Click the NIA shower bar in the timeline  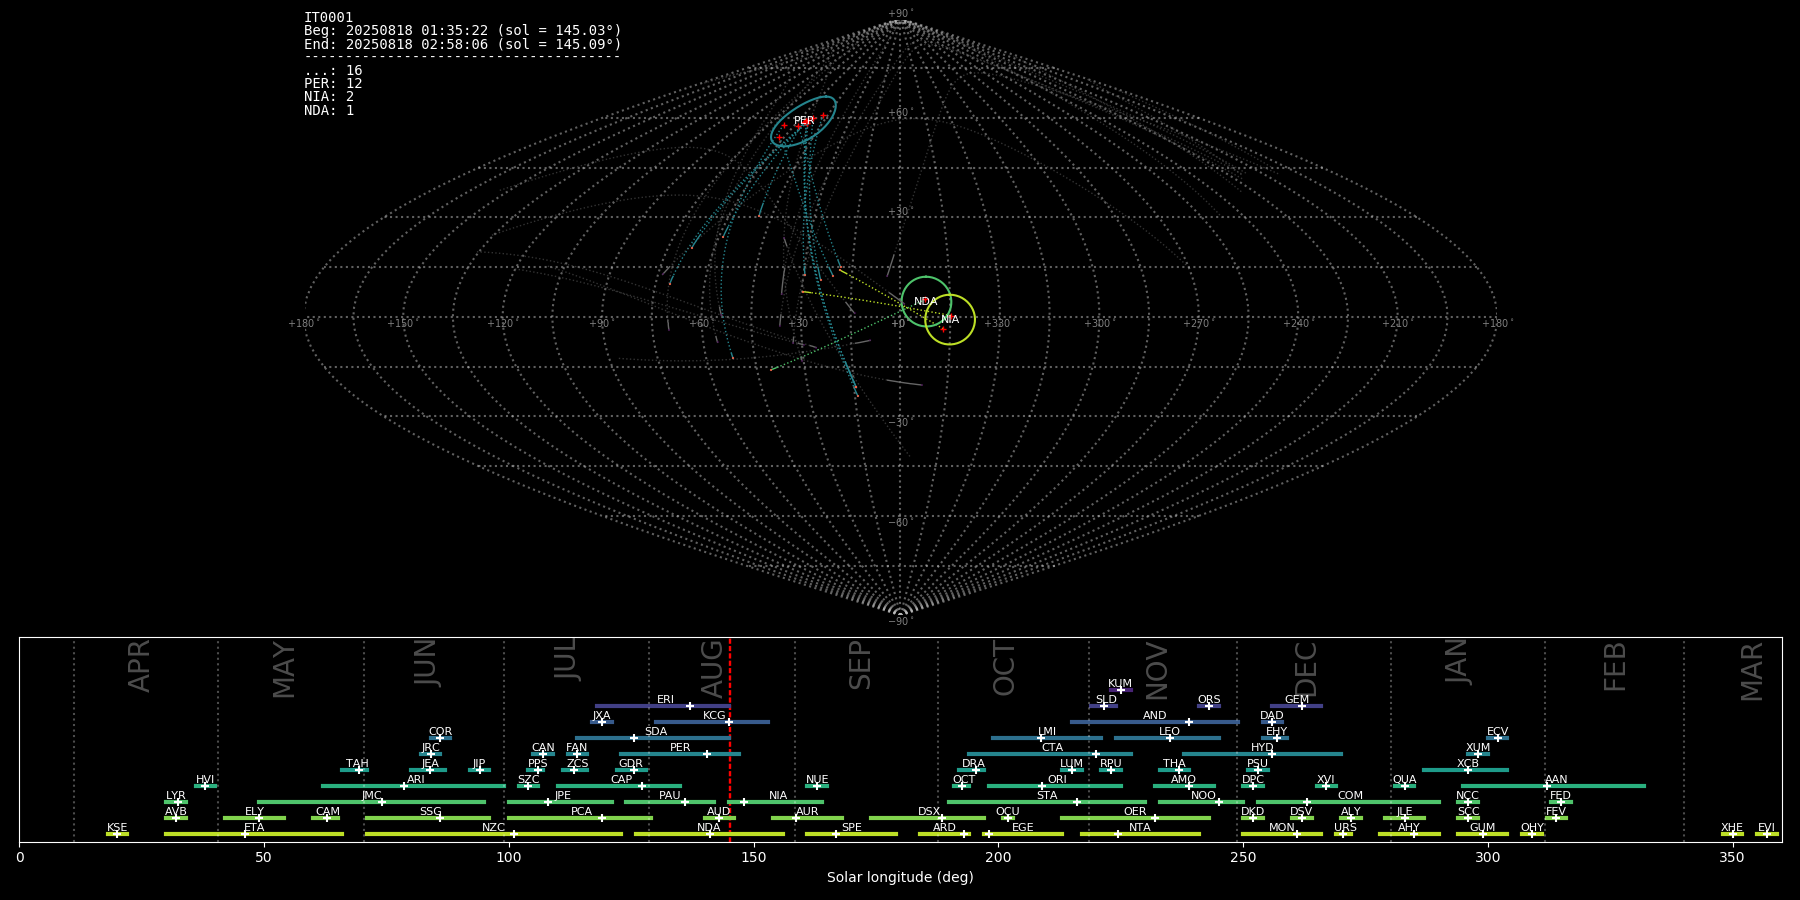coord(776,802)
